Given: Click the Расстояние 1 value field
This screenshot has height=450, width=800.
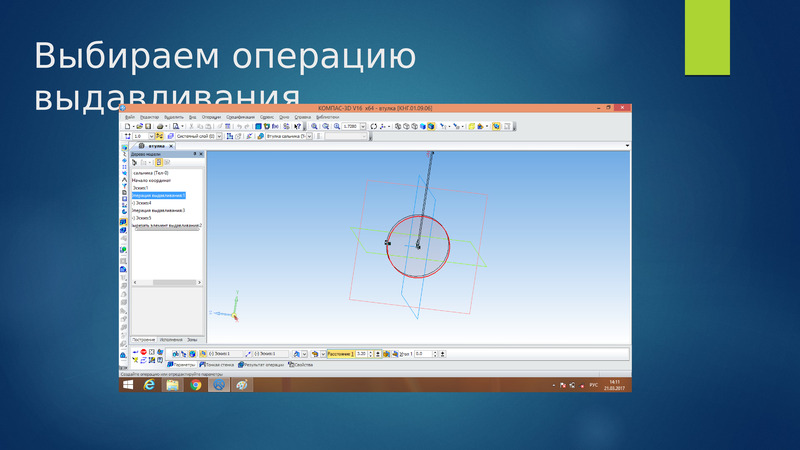Looking at the screenshot, I should coord(361,354).
